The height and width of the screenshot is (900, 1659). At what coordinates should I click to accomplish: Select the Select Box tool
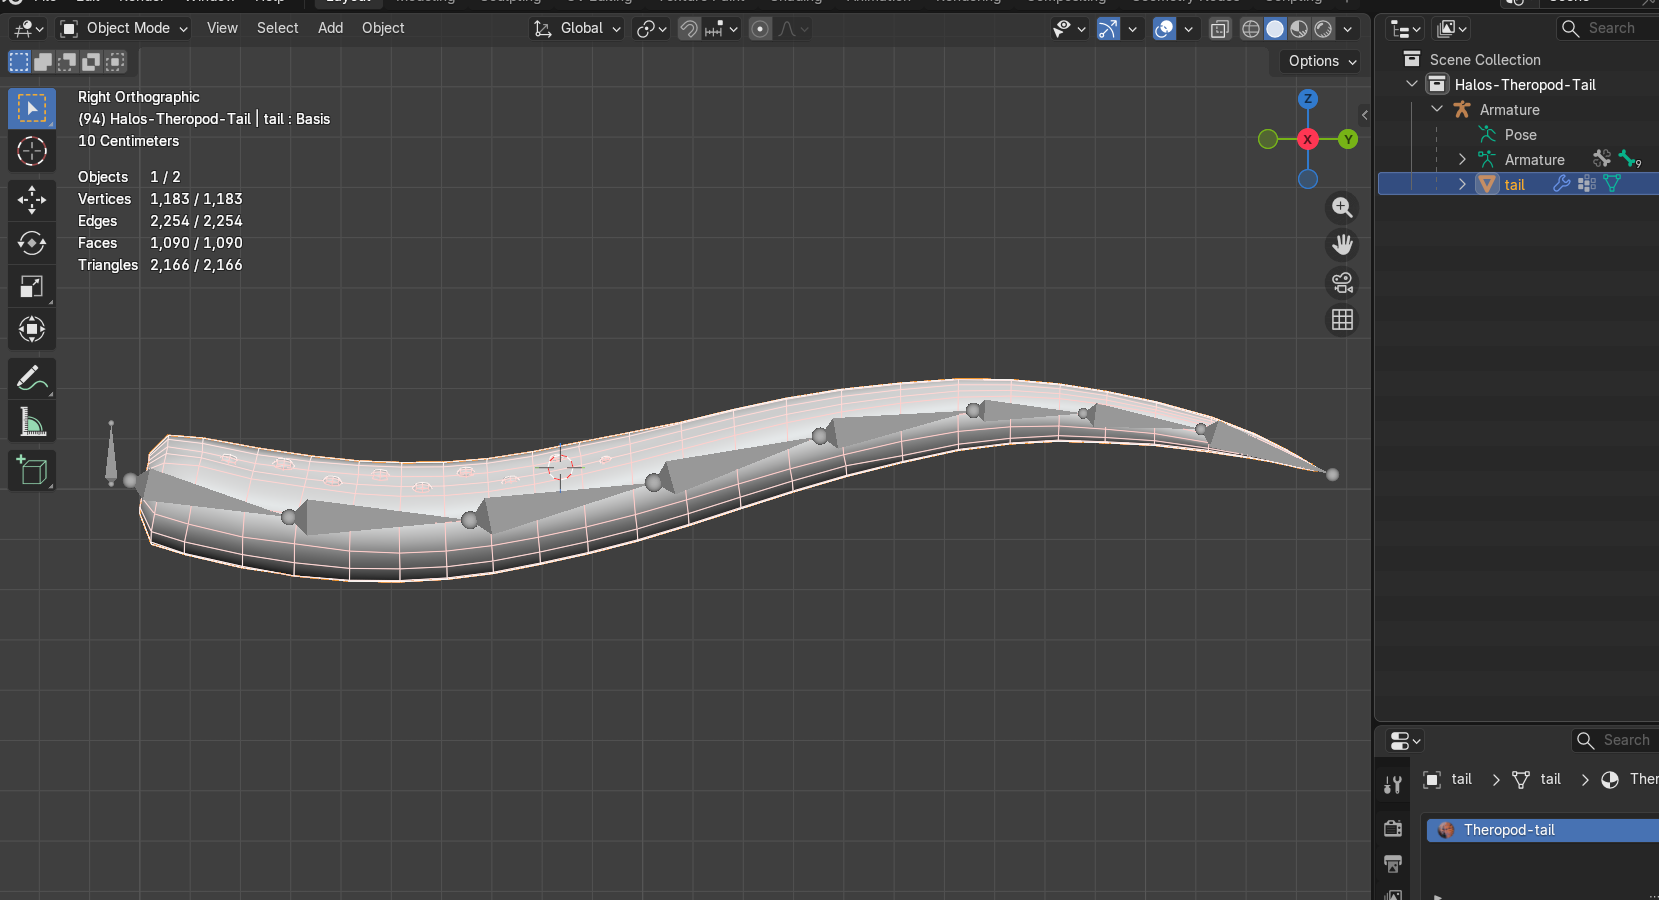pos(32,108)
